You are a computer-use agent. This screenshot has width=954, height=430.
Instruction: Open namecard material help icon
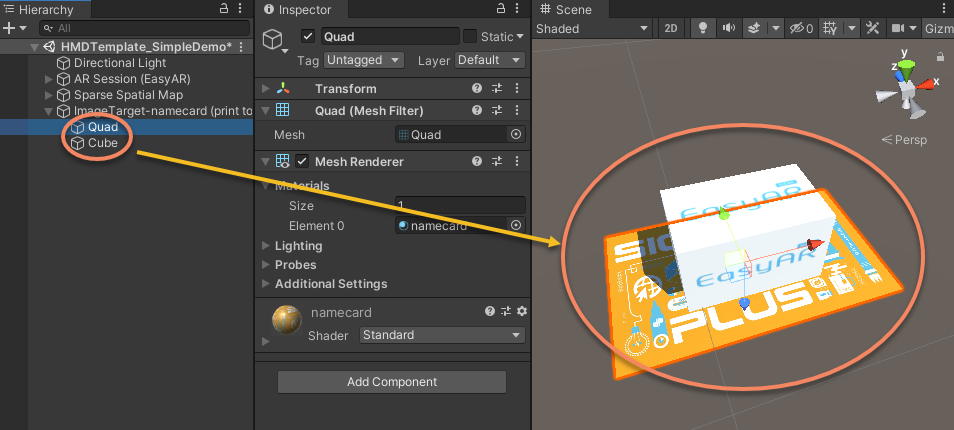pos(490,311)
